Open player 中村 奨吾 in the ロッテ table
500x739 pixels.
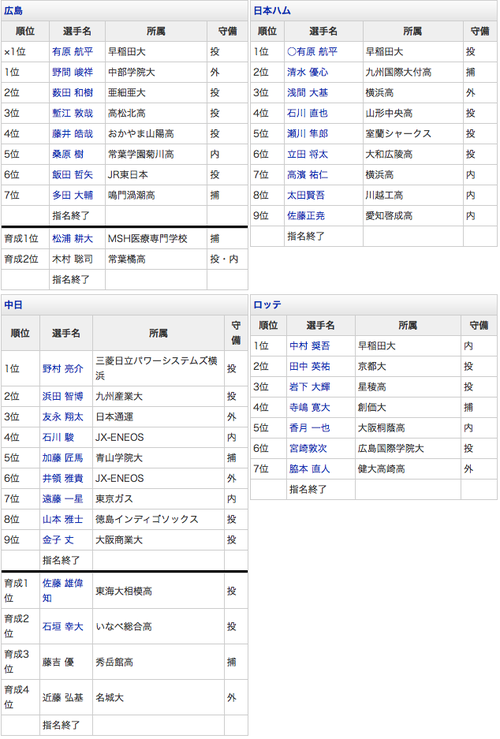(x=310, y=346)
